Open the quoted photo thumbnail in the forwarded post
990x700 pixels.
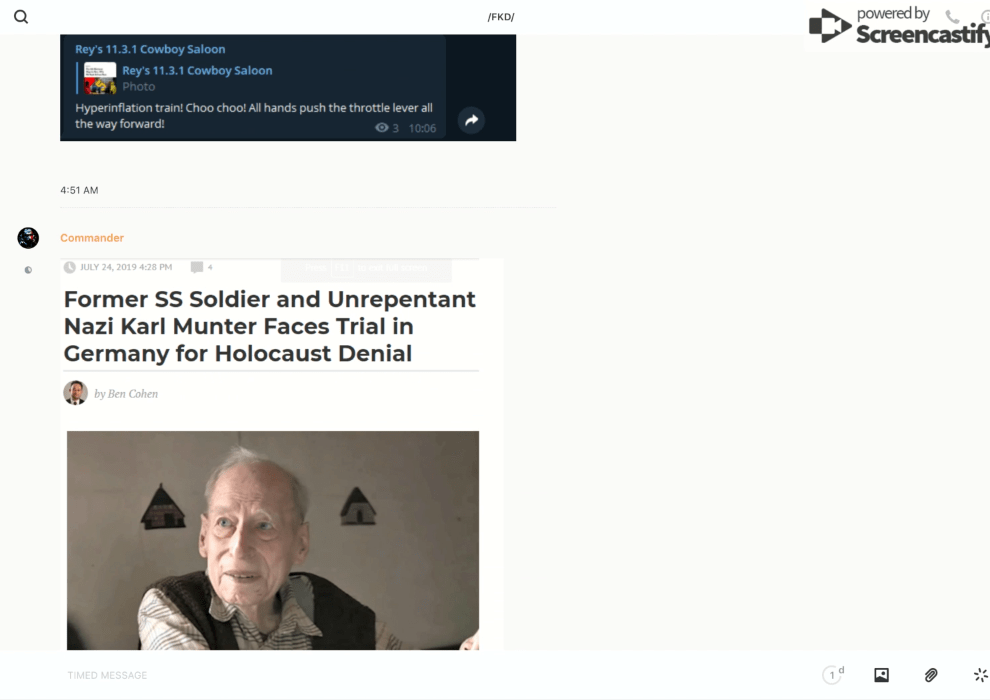[100, 78]
